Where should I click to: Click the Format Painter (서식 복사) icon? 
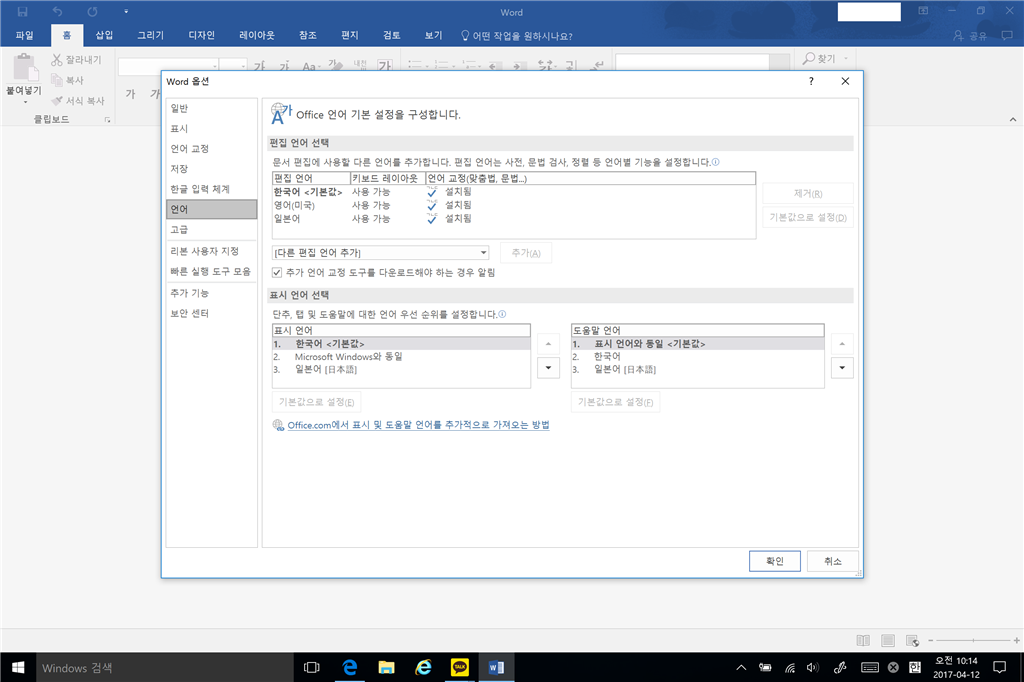tap(57, 101)
